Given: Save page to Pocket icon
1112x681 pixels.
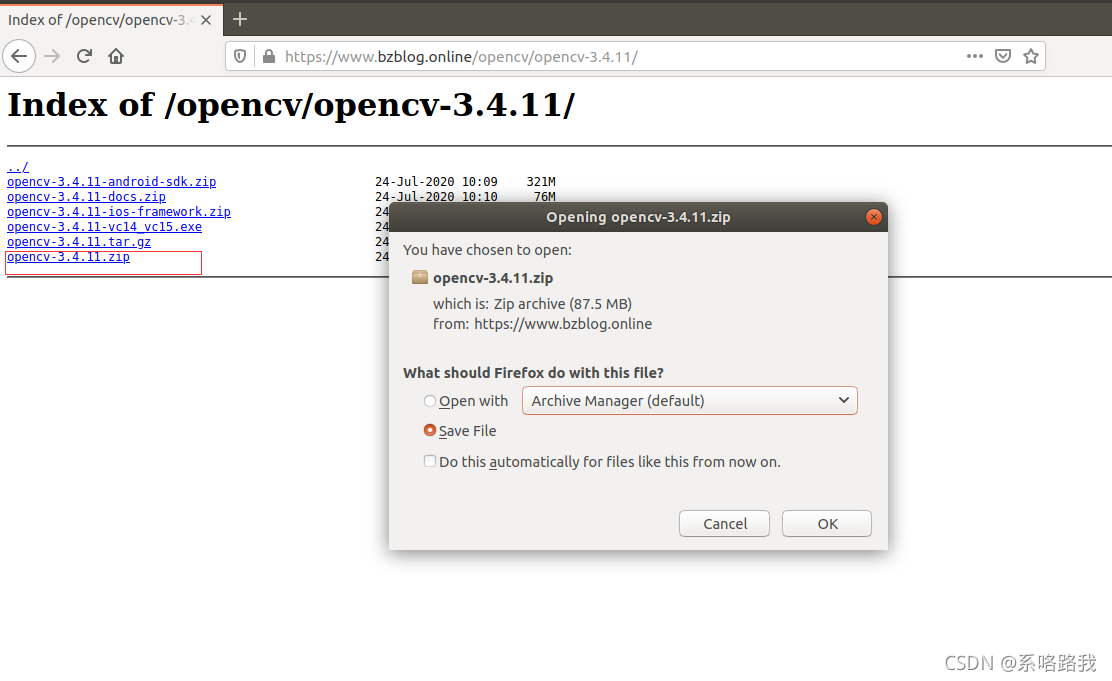Looking at the screenshot, I should [1003, 56].
